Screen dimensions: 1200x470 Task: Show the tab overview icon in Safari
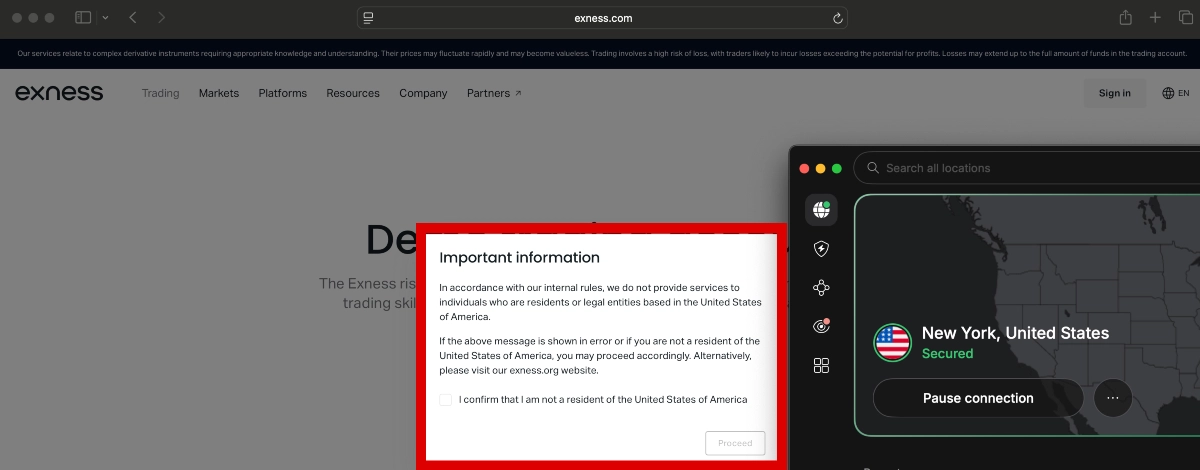1185,18
